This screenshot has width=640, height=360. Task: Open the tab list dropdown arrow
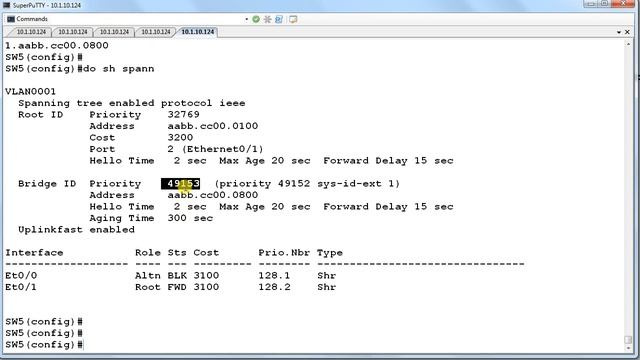click(619, 32)
